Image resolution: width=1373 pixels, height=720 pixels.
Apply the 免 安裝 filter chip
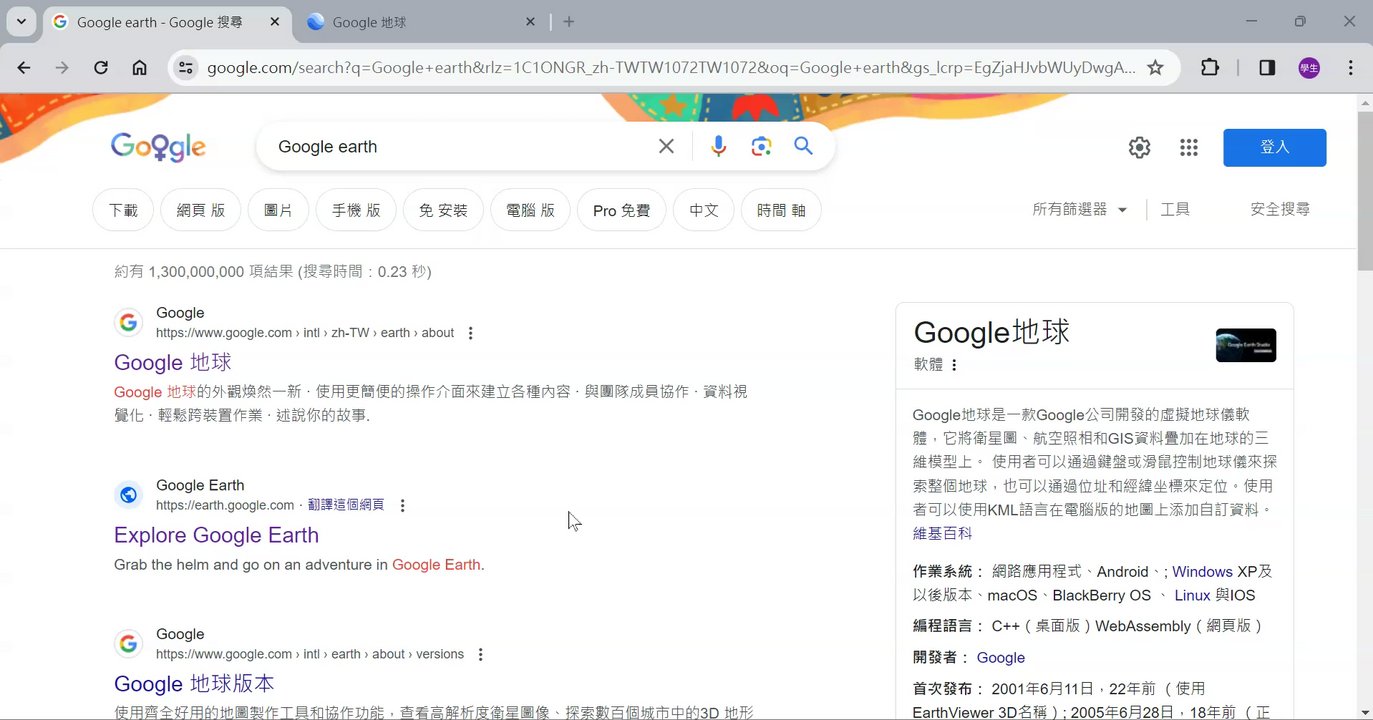click(443, 211)
